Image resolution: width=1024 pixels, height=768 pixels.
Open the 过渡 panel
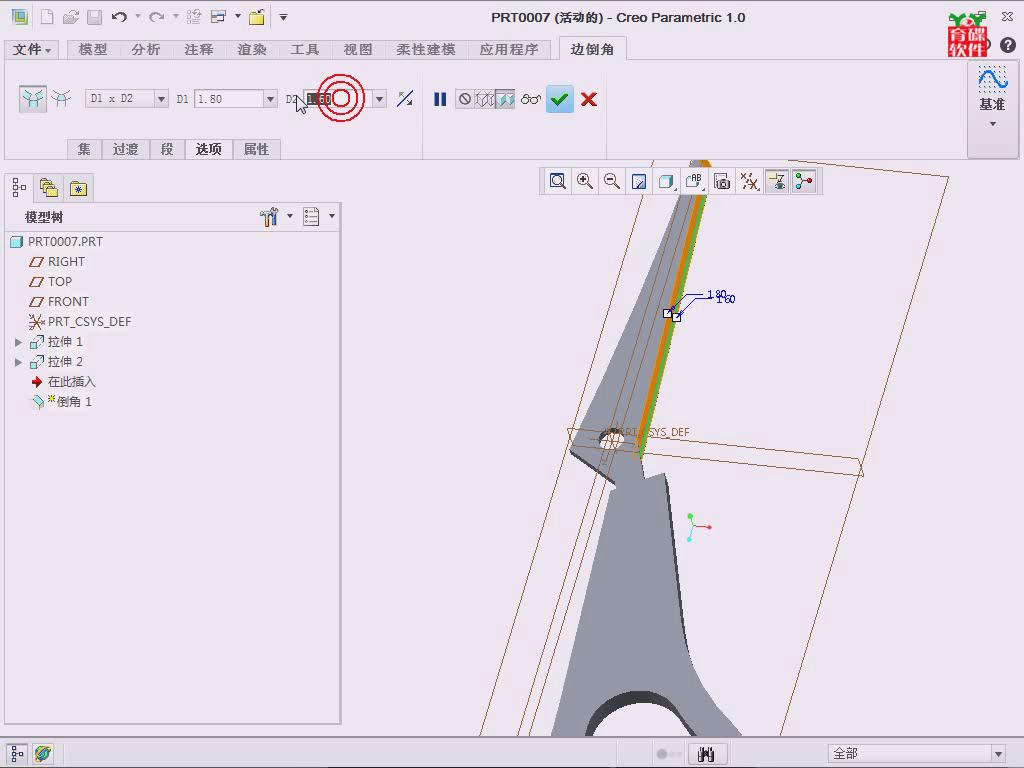tap(125, 149)
